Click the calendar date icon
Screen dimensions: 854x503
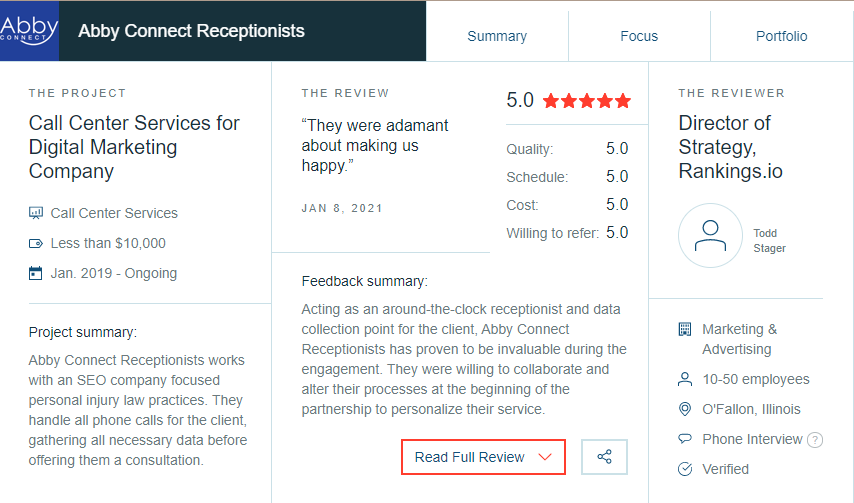pos(36,273)
